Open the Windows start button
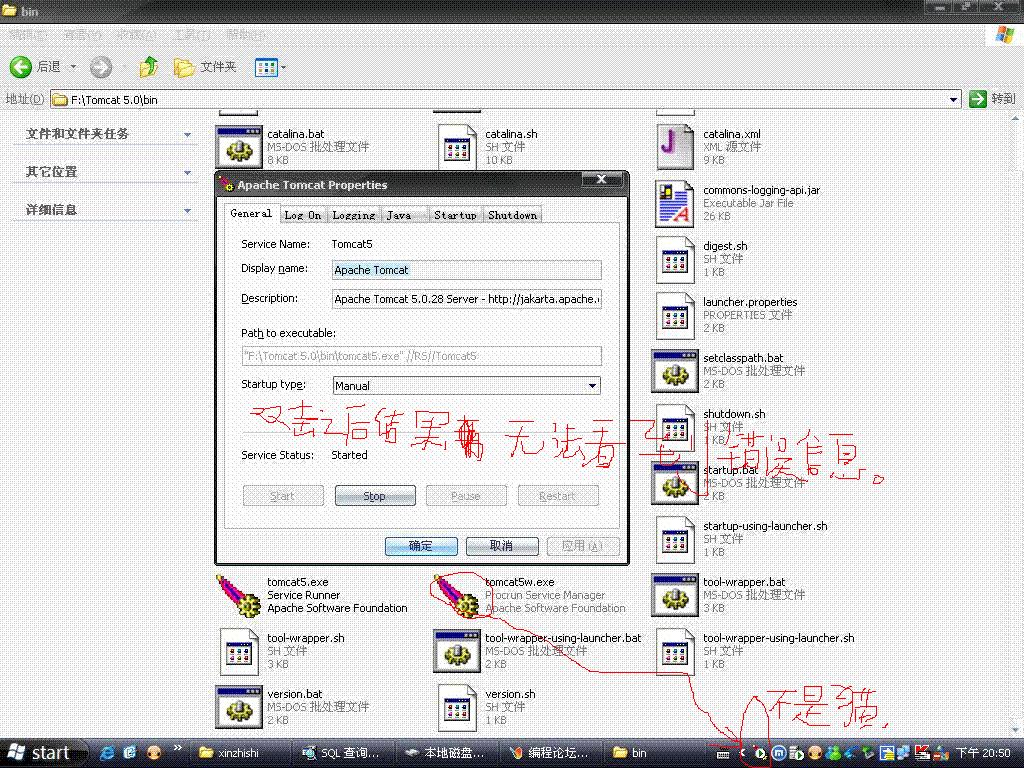The width and height of the screenshot is (1024, 768). [43, 753]
